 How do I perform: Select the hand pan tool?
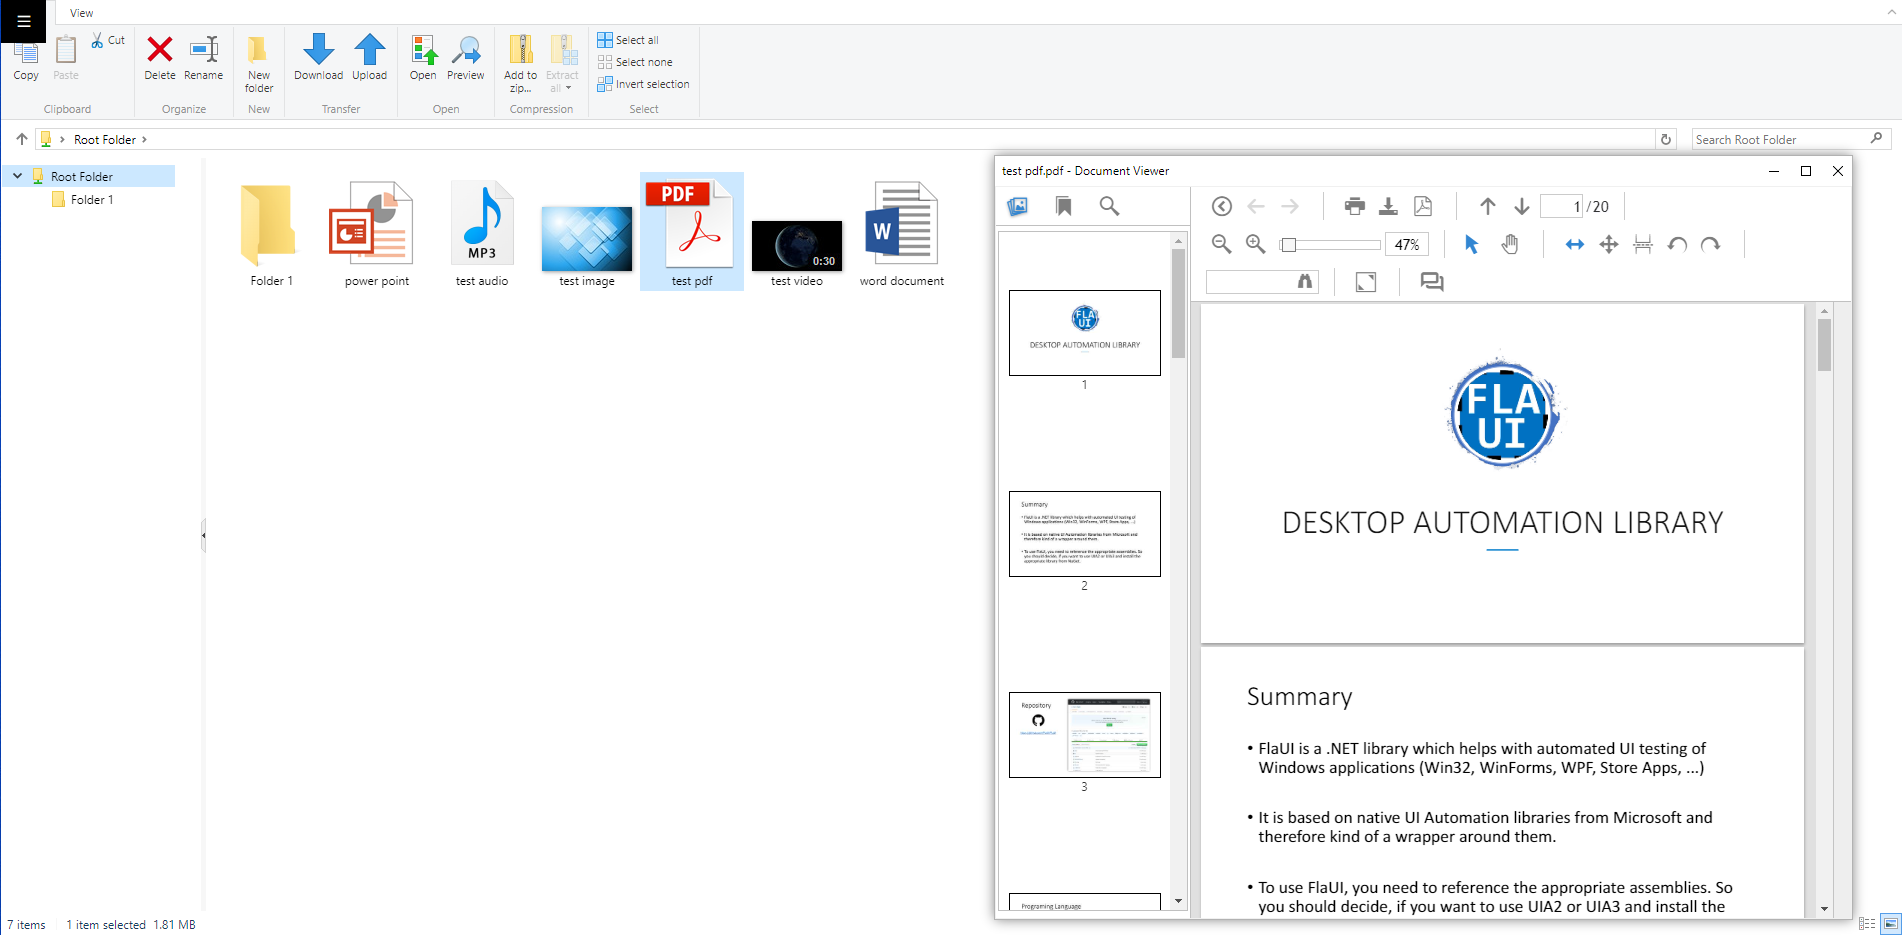click(x=1510, y=244)
